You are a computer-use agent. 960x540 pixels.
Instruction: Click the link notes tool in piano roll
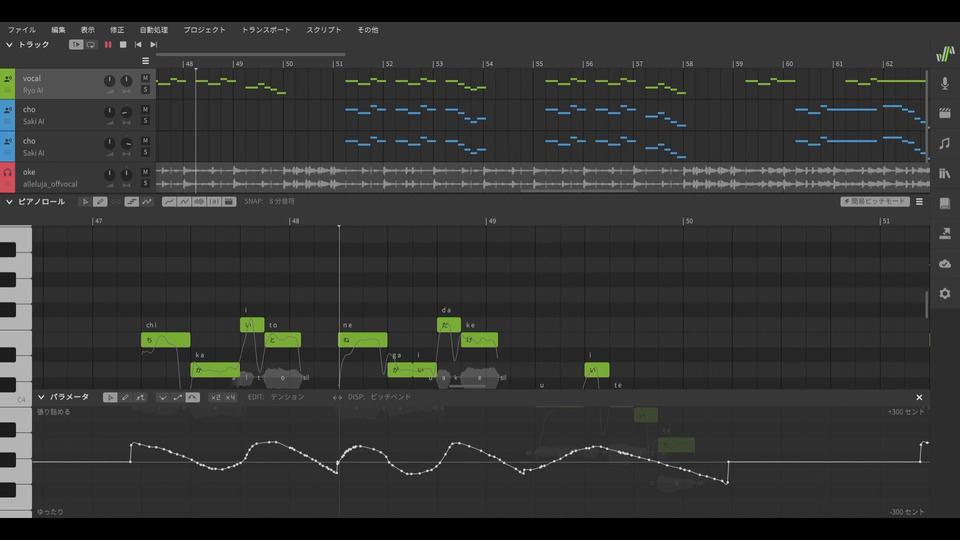click(x=115, y=201)
